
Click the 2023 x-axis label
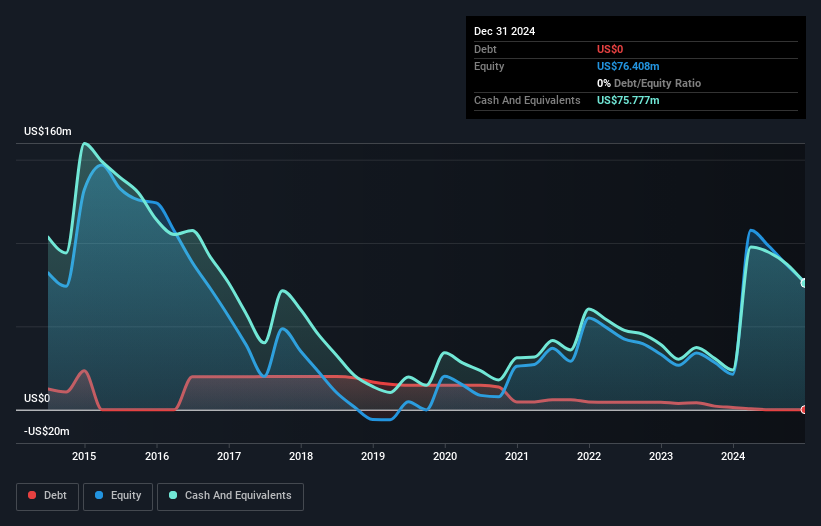(x=661, y=456)
